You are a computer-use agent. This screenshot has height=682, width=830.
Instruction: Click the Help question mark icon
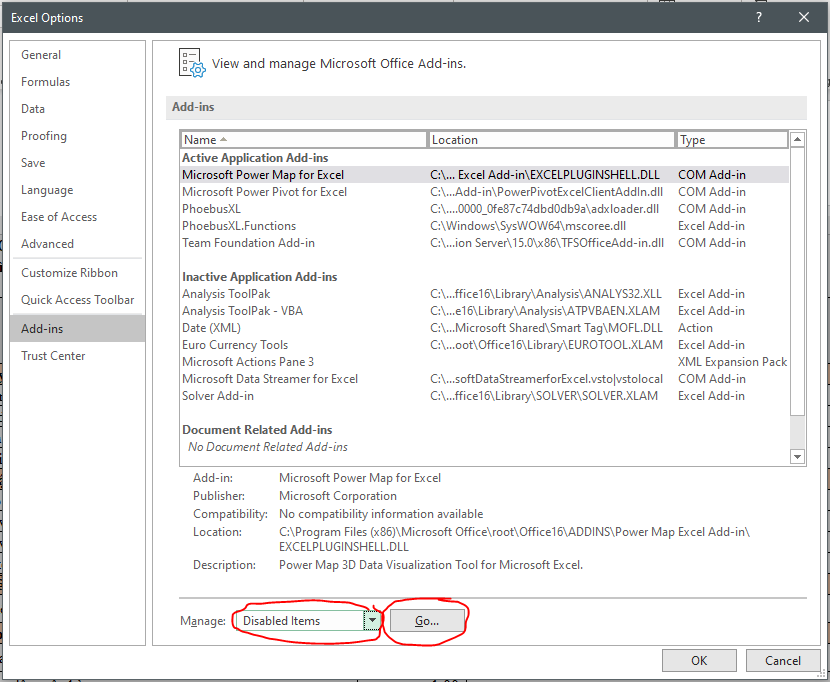click(x=759, y=17)
